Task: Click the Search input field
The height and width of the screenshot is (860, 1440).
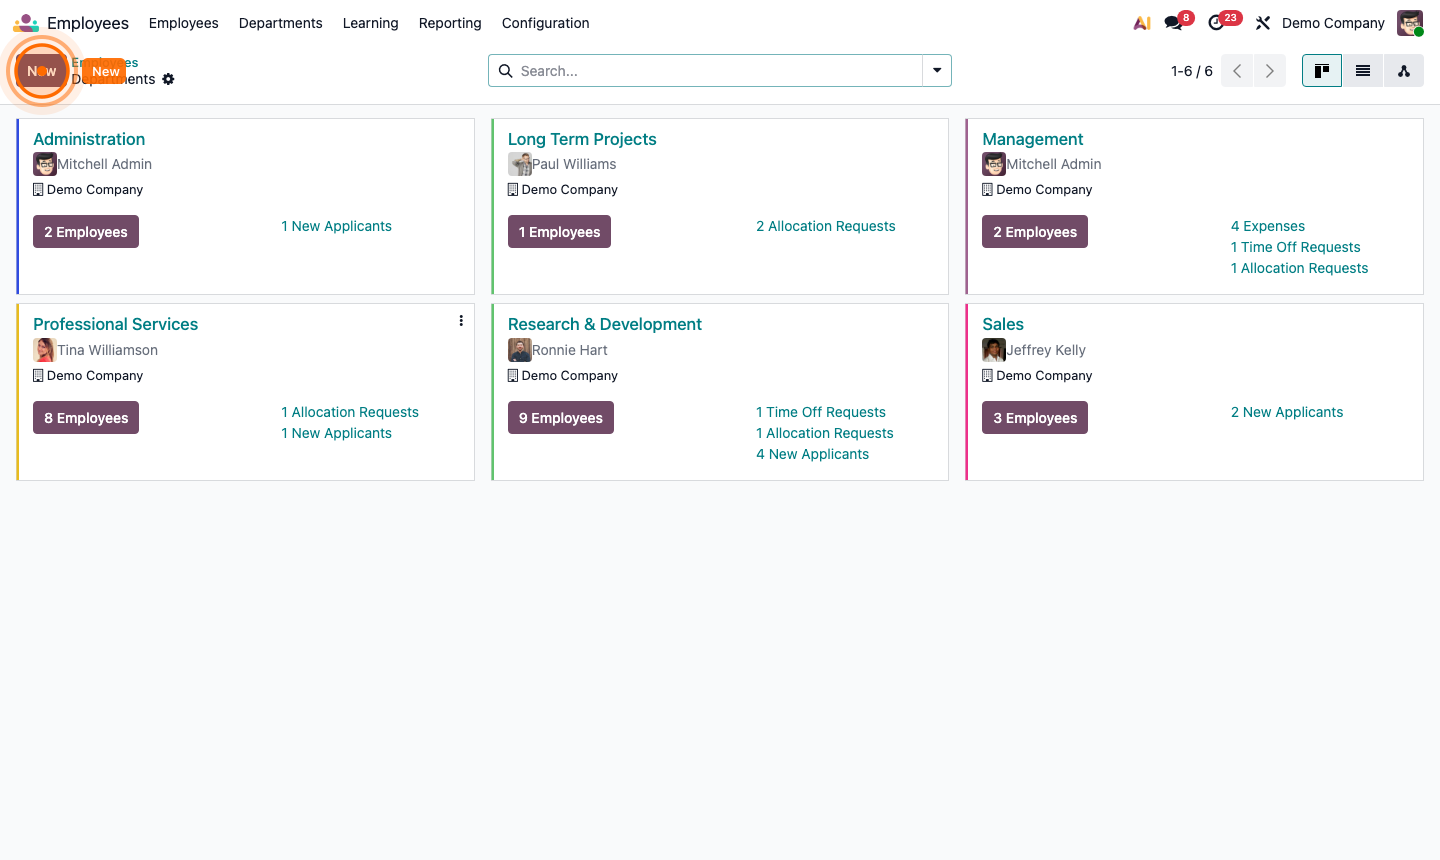Action: point(700,70)
